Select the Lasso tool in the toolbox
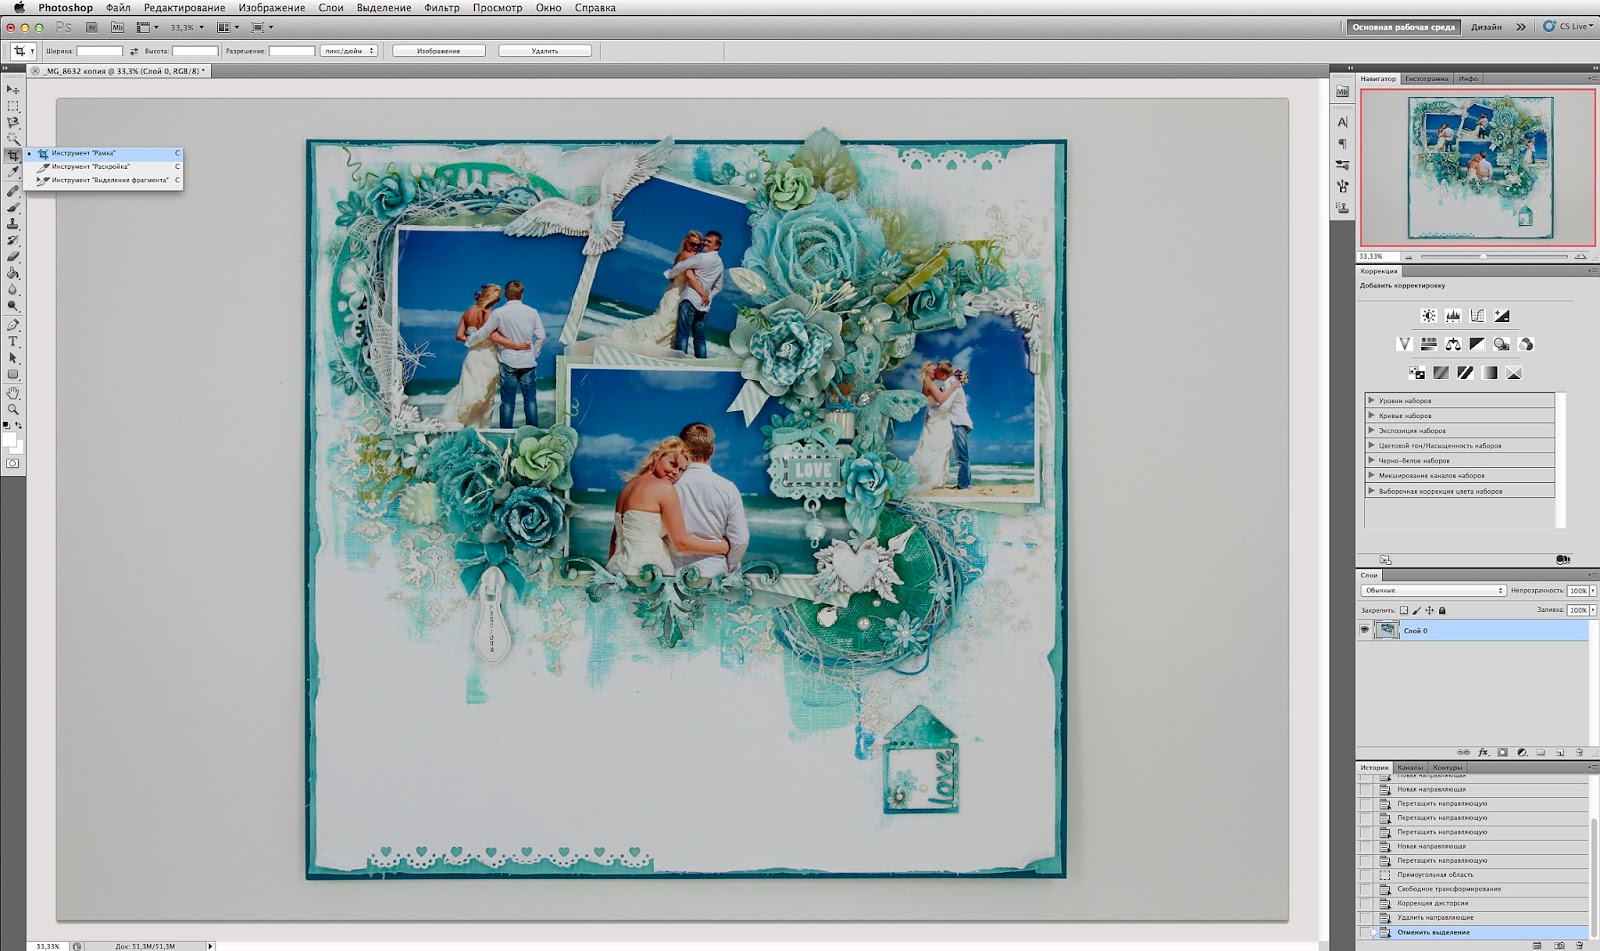Screen dimensions: 1600x951 [13, 122]
